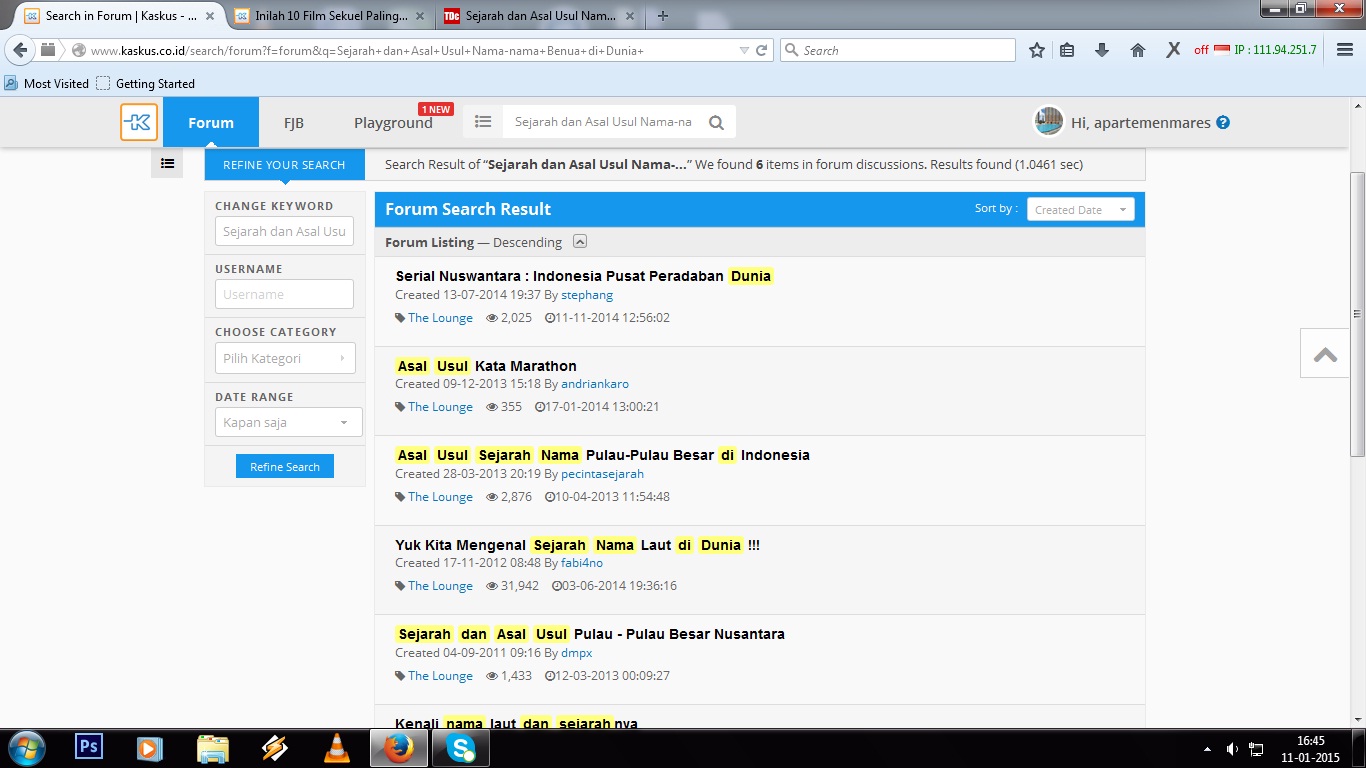Open the bookmarks list icon in toolbar
The width and height of the screenshot is (1366, 768).
click(x=1067, y=50)
